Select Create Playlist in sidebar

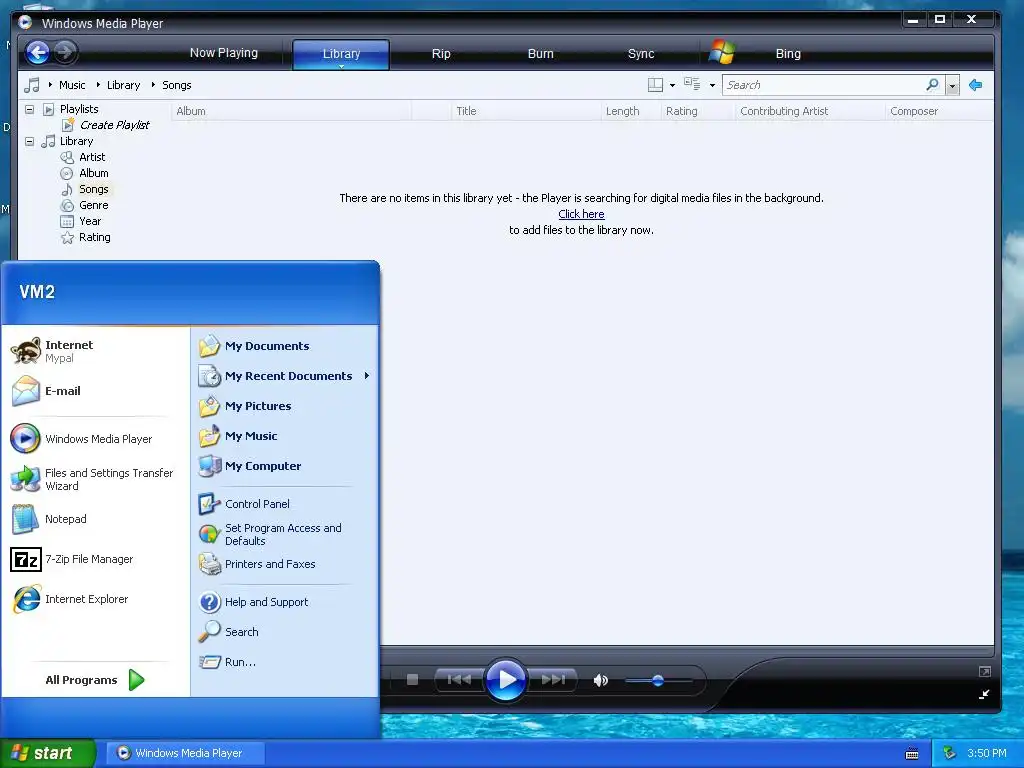[114, 125]
